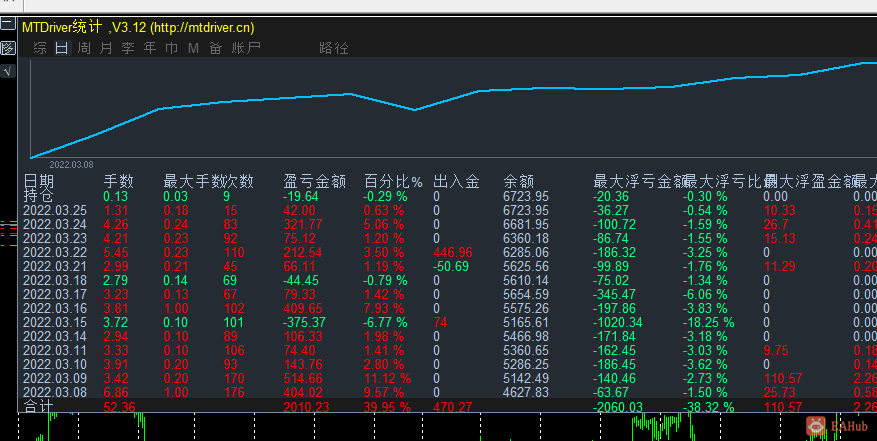Click the 514.66 profit value
Viewport: 877px width, 441px height.
pyautogui.click(x=303, y=378)
